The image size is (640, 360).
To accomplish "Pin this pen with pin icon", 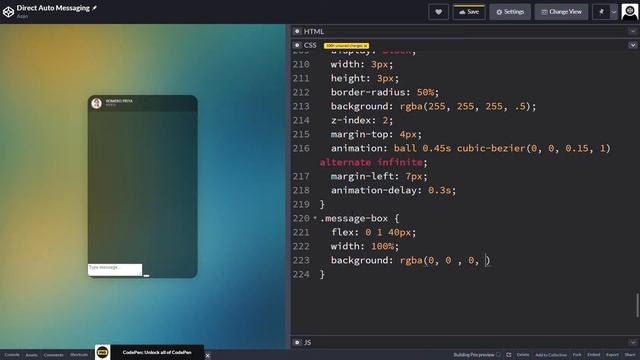I will click(601, 12).
